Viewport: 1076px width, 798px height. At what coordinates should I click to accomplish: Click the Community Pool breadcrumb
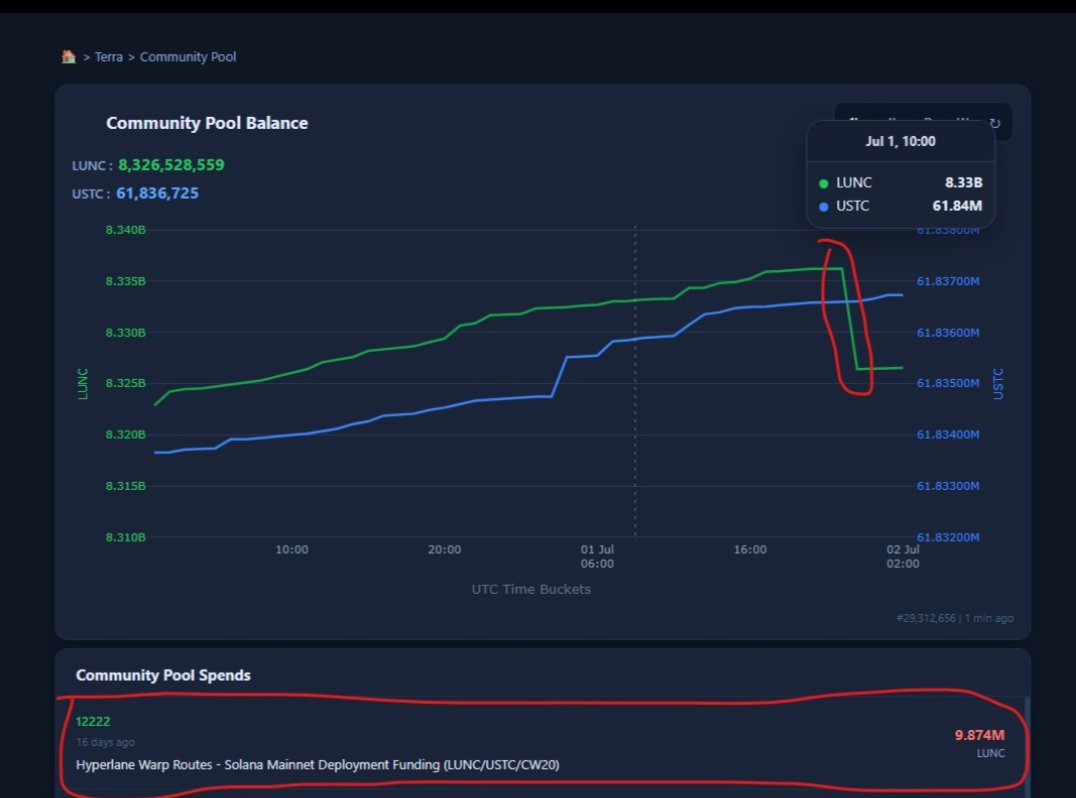click(188, 57)
